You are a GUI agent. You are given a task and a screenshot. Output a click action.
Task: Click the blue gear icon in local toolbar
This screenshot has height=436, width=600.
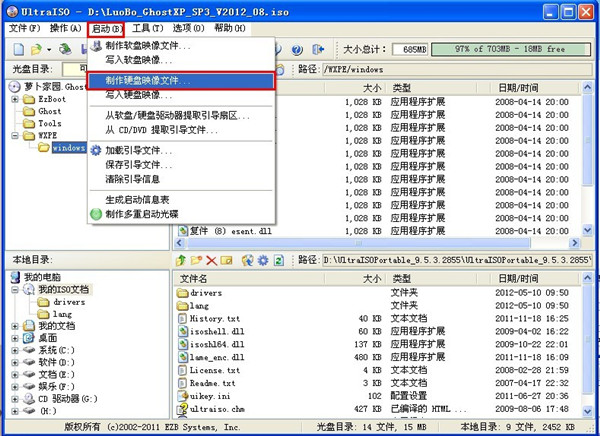tap(263, 260)
